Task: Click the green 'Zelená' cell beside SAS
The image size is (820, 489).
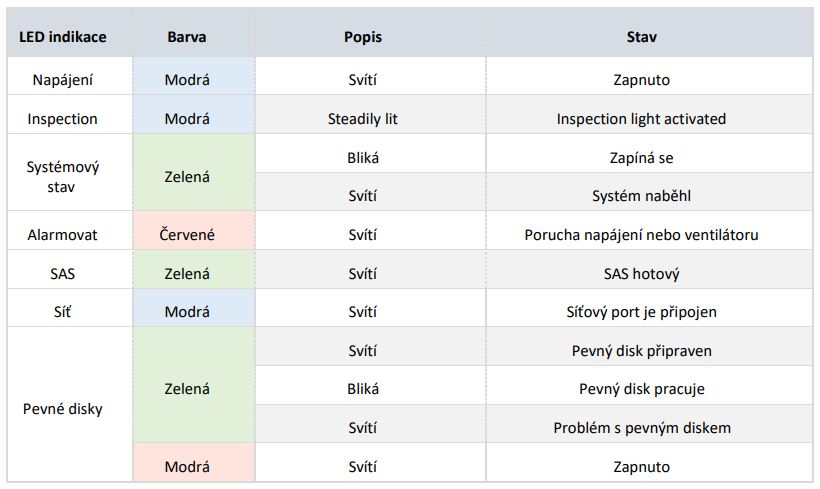Action: point(187,273)
